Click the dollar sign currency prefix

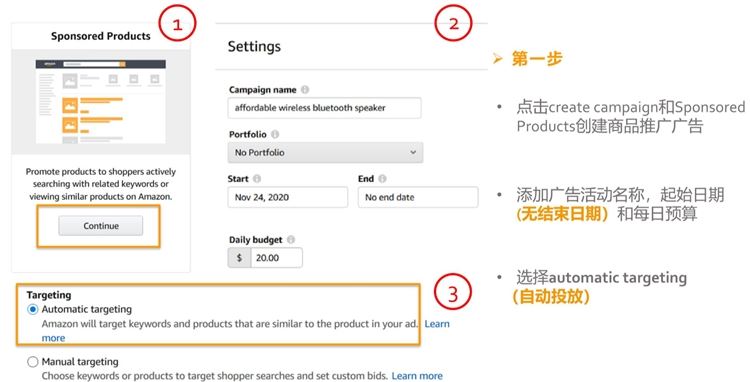(x=239, y=258)
